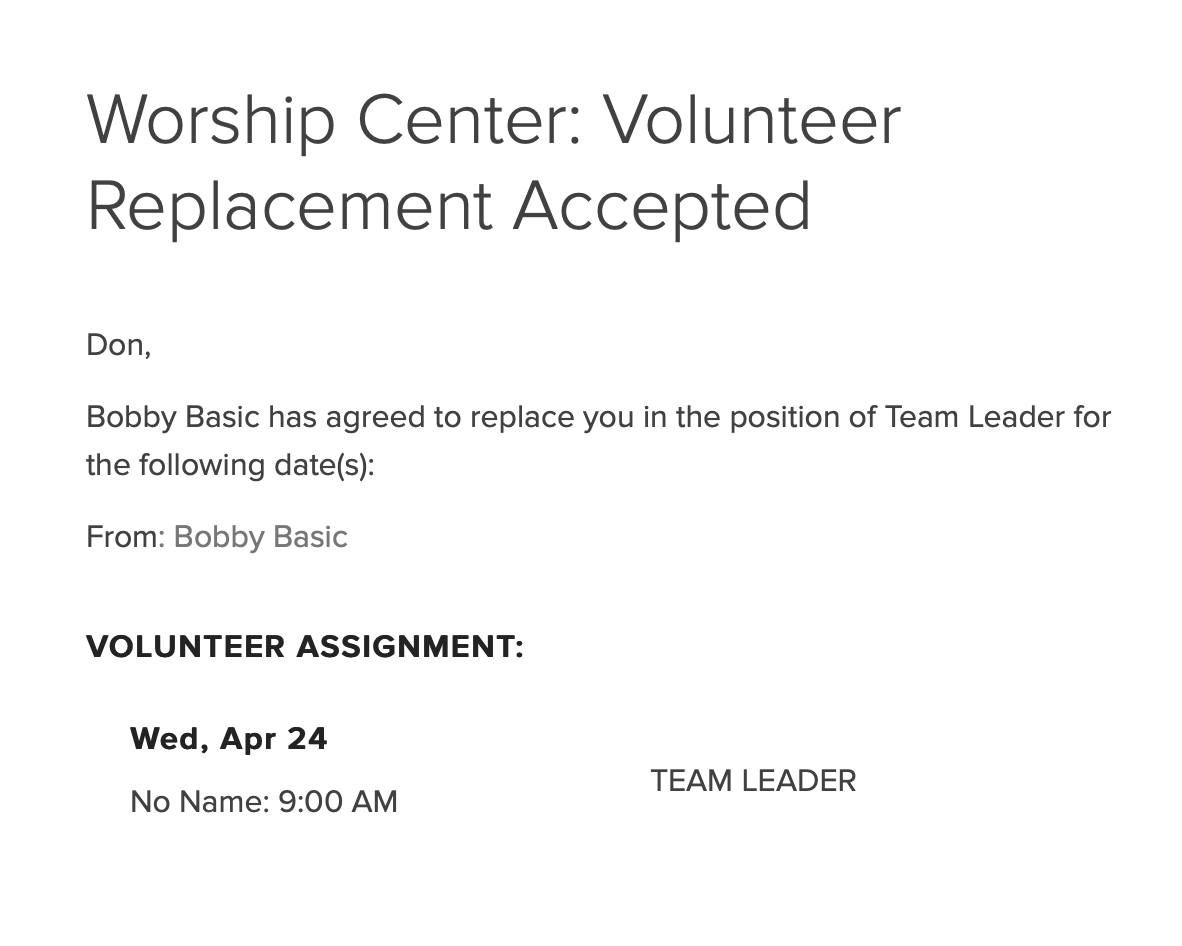Select the Don, greeting text

(x=119, y=345)
